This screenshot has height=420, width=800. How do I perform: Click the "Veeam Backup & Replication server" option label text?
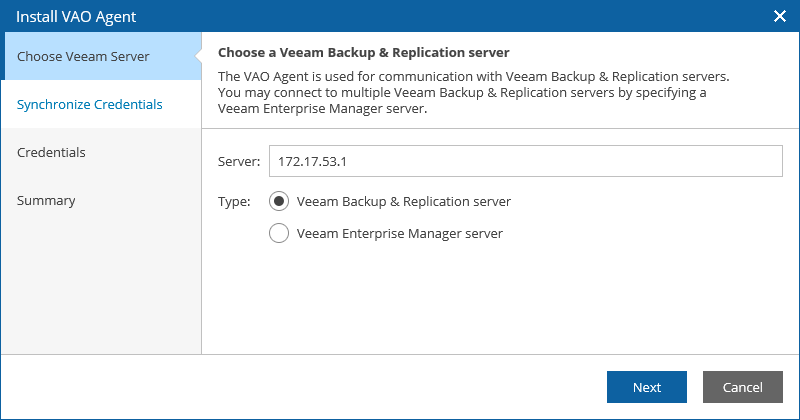404,202
